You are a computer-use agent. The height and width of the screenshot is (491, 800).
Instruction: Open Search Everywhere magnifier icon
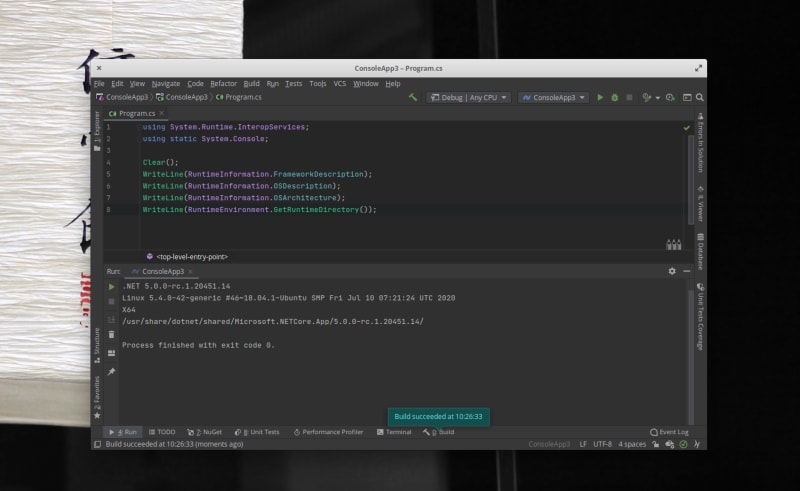click(699, 97)
